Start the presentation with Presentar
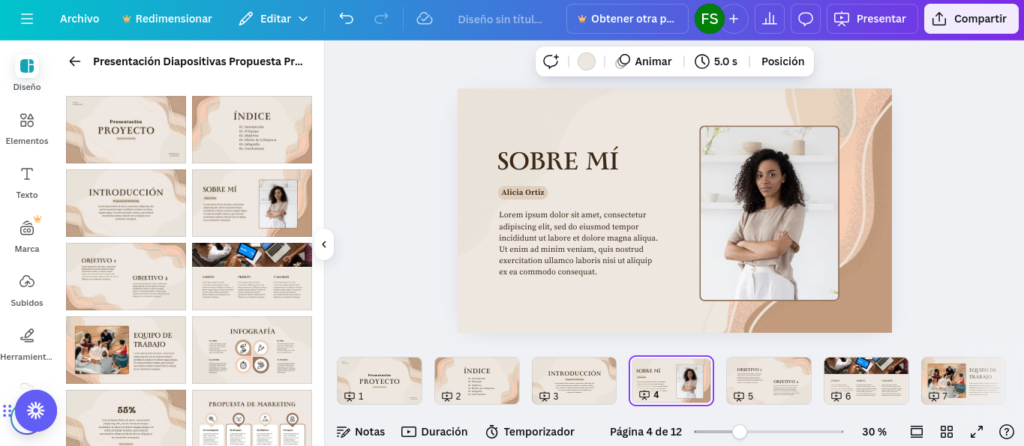The width and height of the screenshot is (1024, 446). (x=872, y=19)
